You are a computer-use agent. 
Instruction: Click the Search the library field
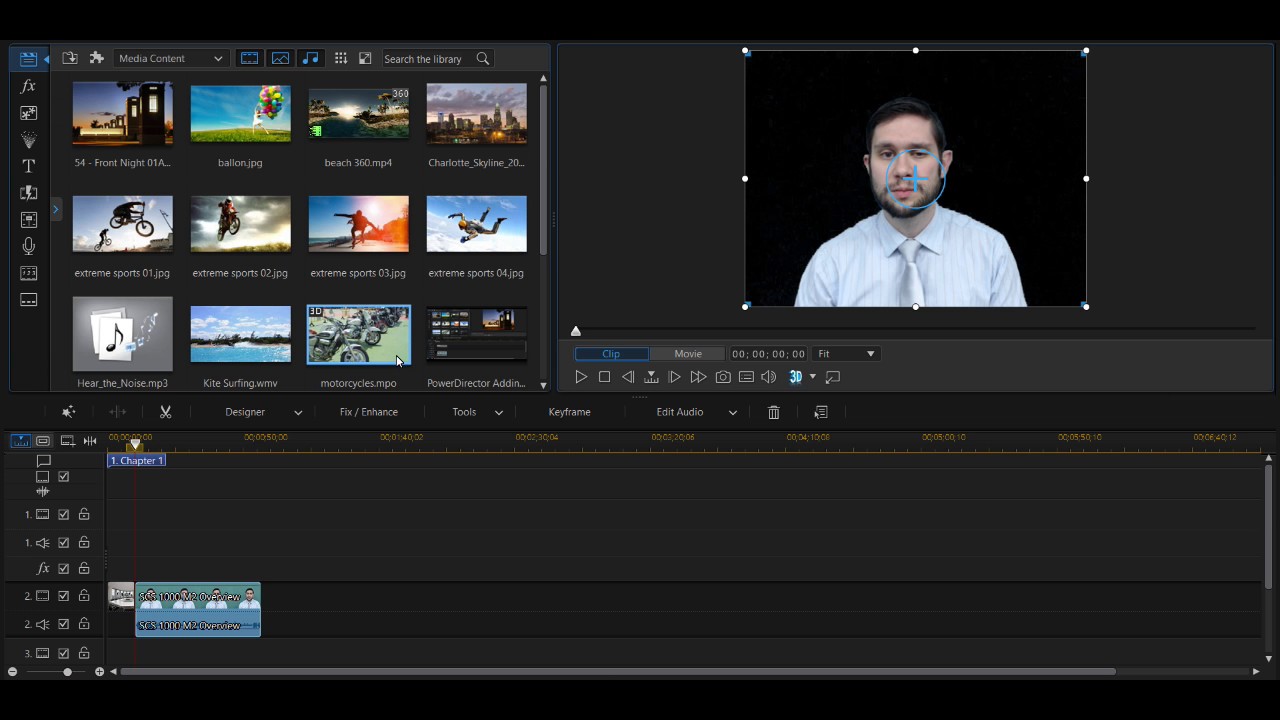[428, 58]
